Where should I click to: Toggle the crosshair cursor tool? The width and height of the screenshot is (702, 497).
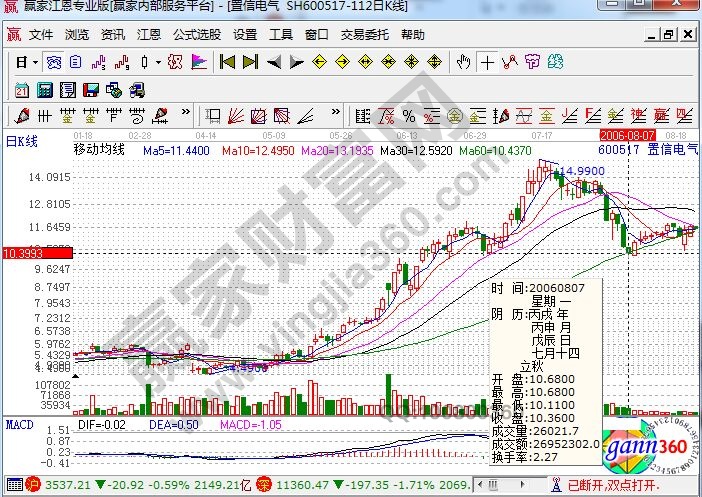[x=487, y=62]
